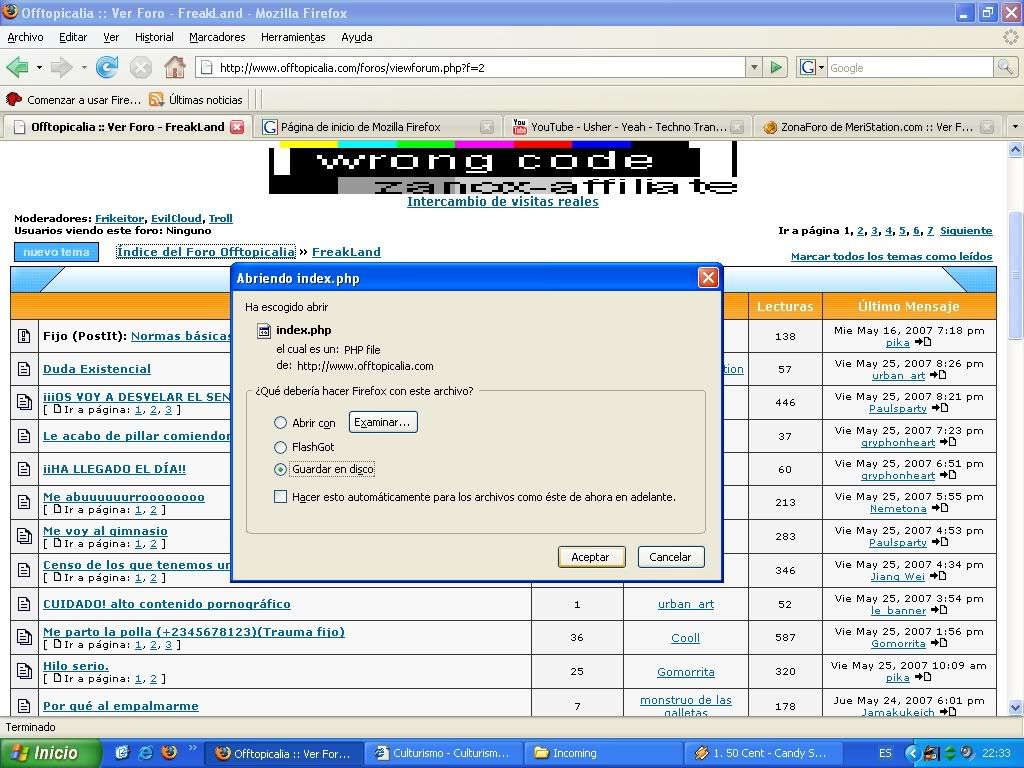Click the stop loading icon

coord(141,68)
